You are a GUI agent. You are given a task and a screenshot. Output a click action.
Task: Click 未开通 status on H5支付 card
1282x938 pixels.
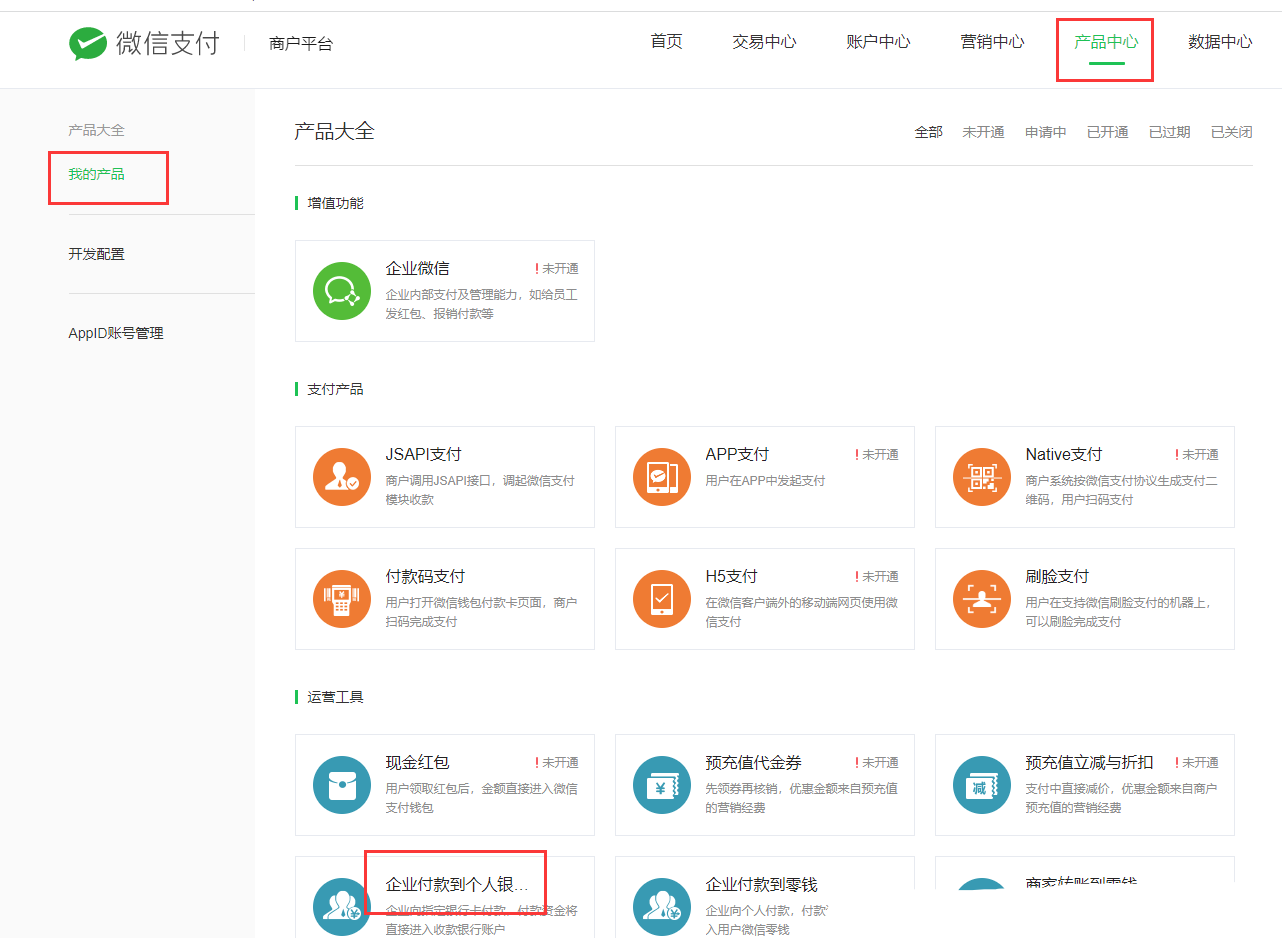[x=877, y=577]
